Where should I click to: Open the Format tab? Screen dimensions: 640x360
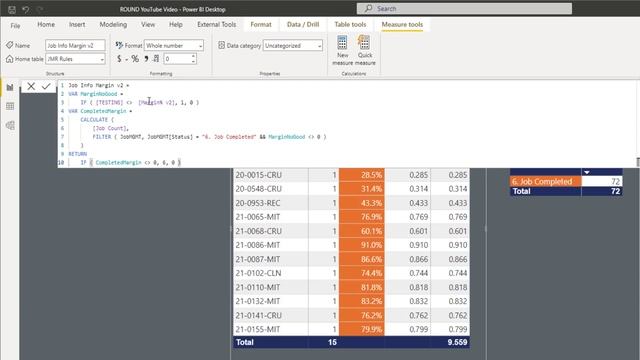(261, 24)
